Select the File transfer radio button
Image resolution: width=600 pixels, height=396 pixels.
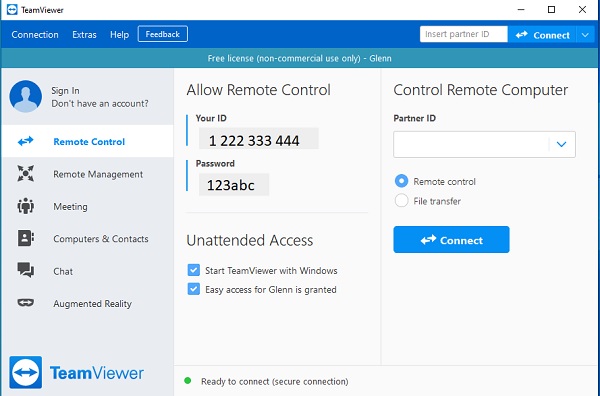[x=401, y=200]
